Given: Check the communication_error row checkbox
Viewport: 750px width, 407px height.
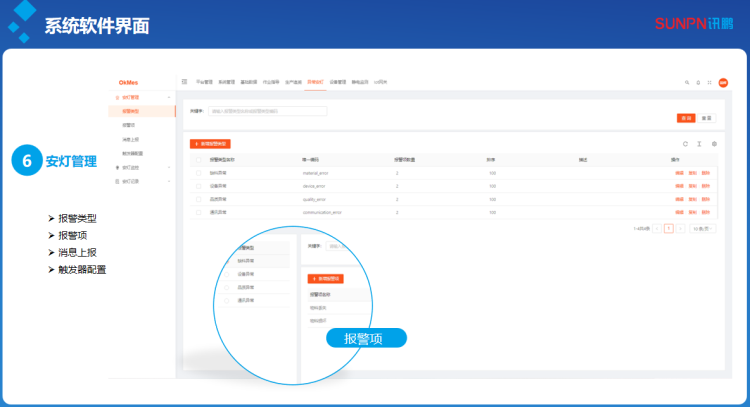Looking at the screenshot, I should (199, 212).
